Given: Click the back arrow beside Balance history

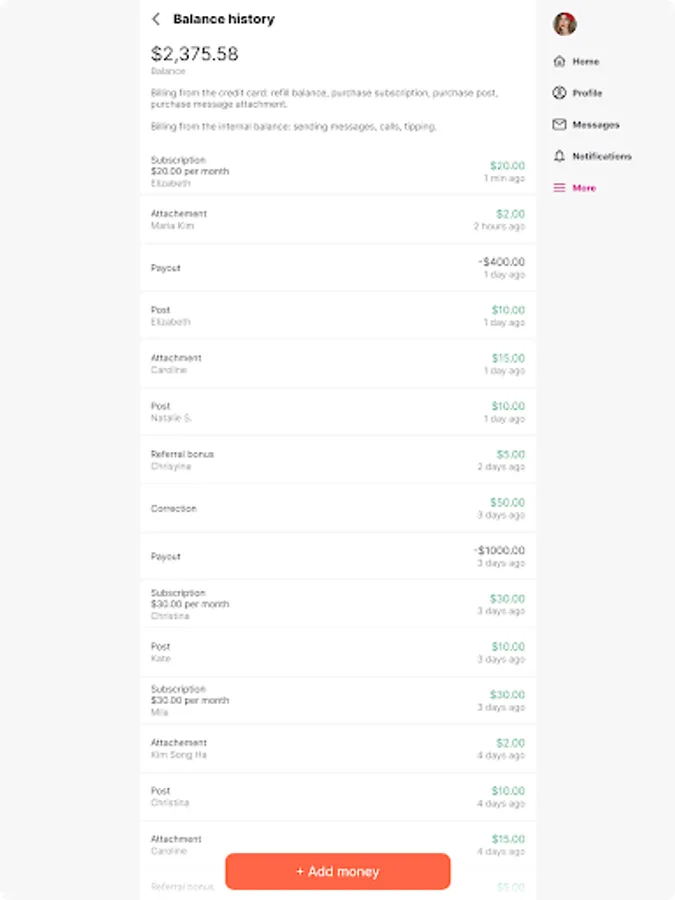Looking at the screenshot, I should coord(156,19).
